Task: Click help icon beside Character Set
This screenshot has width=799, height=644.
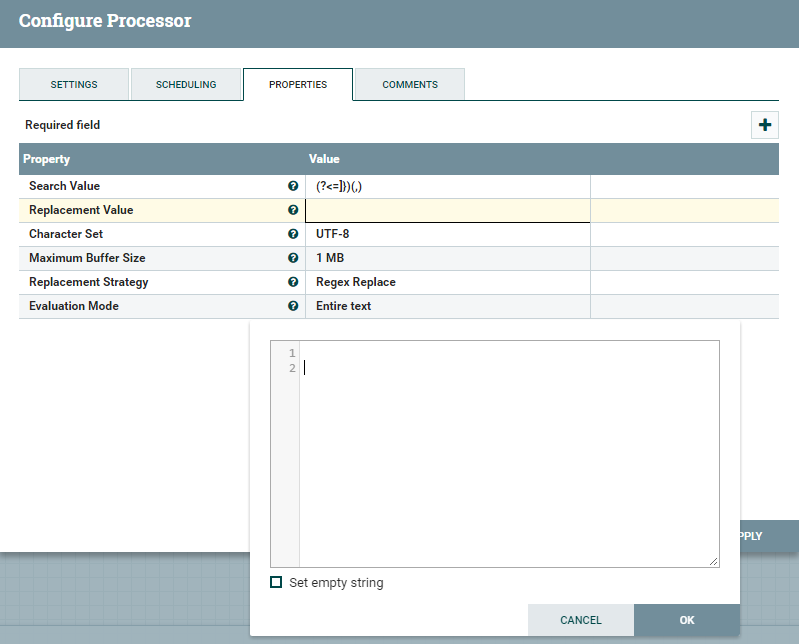Action: tap(293, 234)
